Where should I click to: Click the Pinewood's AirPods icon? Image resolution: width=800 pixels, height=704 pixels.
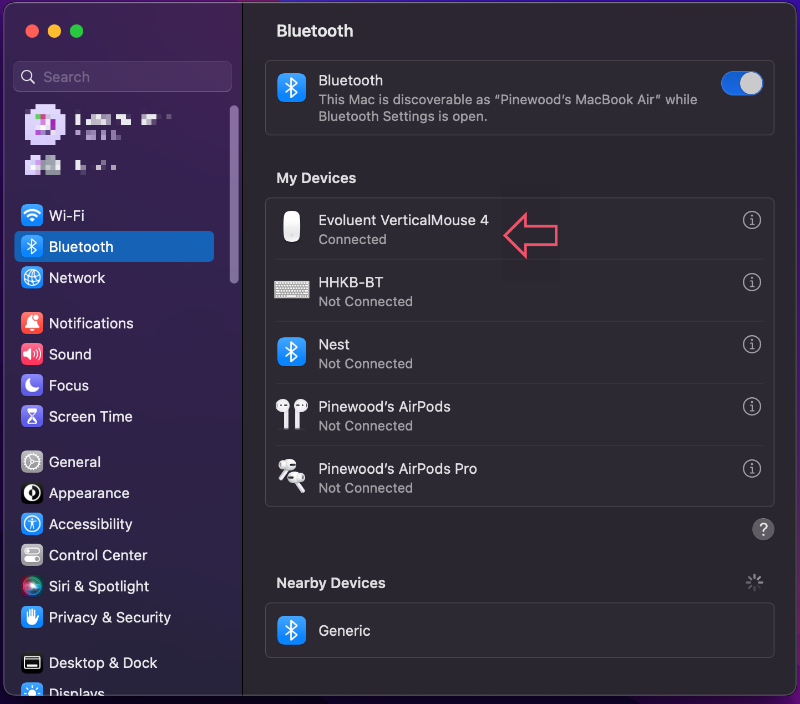291,414
